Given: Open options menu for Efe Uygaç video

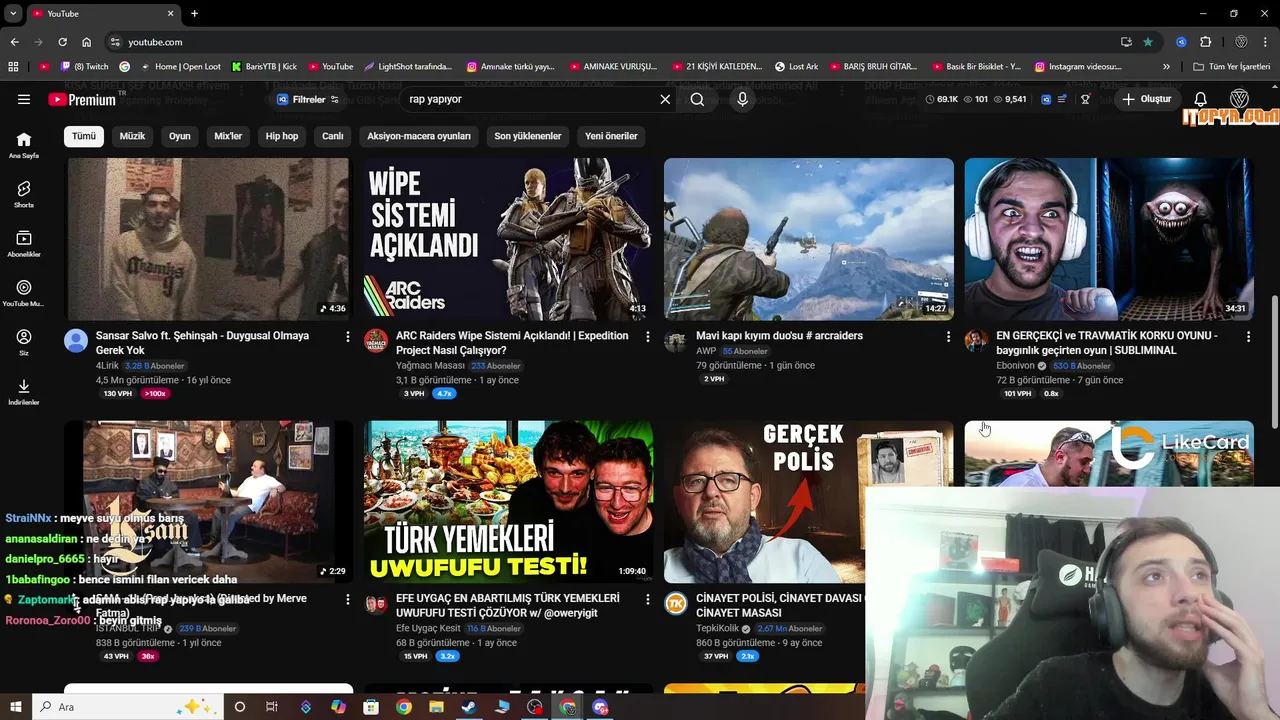Looking at the screenshot, I should pos(648,600).
